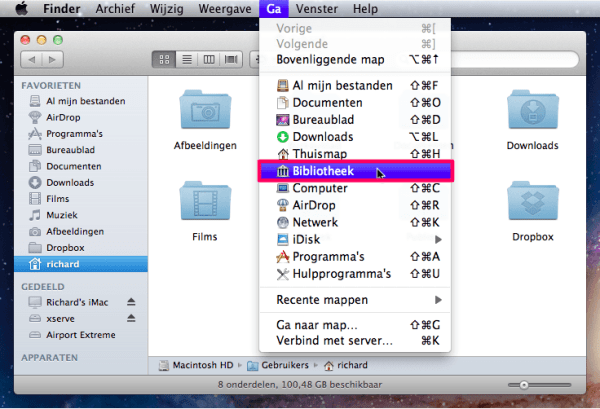Open Dropbox in the sidebar
This screenshot has height=409, width=600.
point(81,248)
